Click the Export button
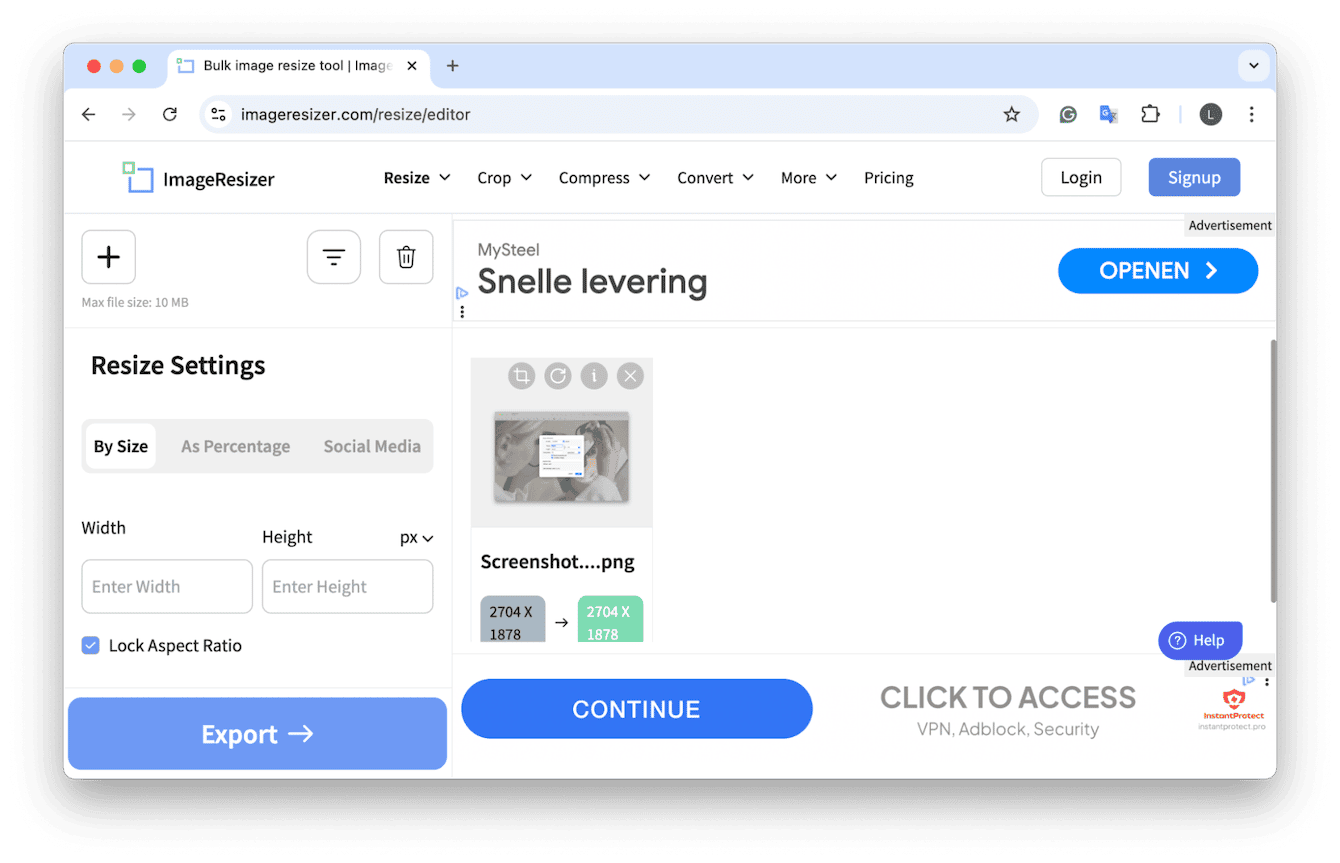1340x863 pixels. coord(256,733)
